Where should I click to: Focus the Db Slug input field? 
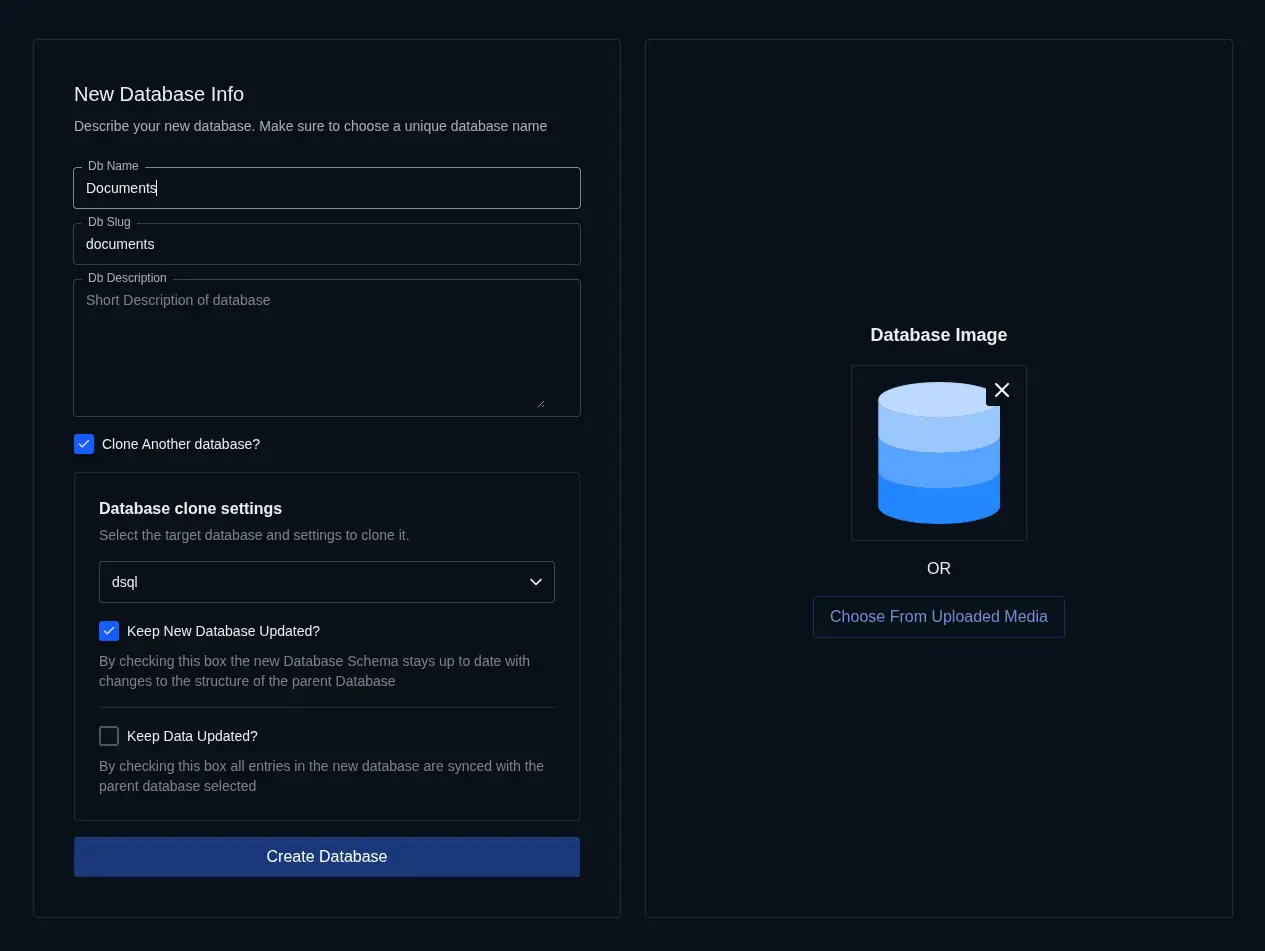pos(327,244)
